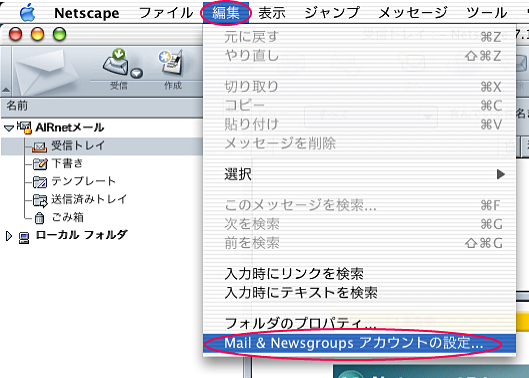529x378 pixels.
Task: Open the 受信 dropdown arrow
Action: [x=137, y=73]
